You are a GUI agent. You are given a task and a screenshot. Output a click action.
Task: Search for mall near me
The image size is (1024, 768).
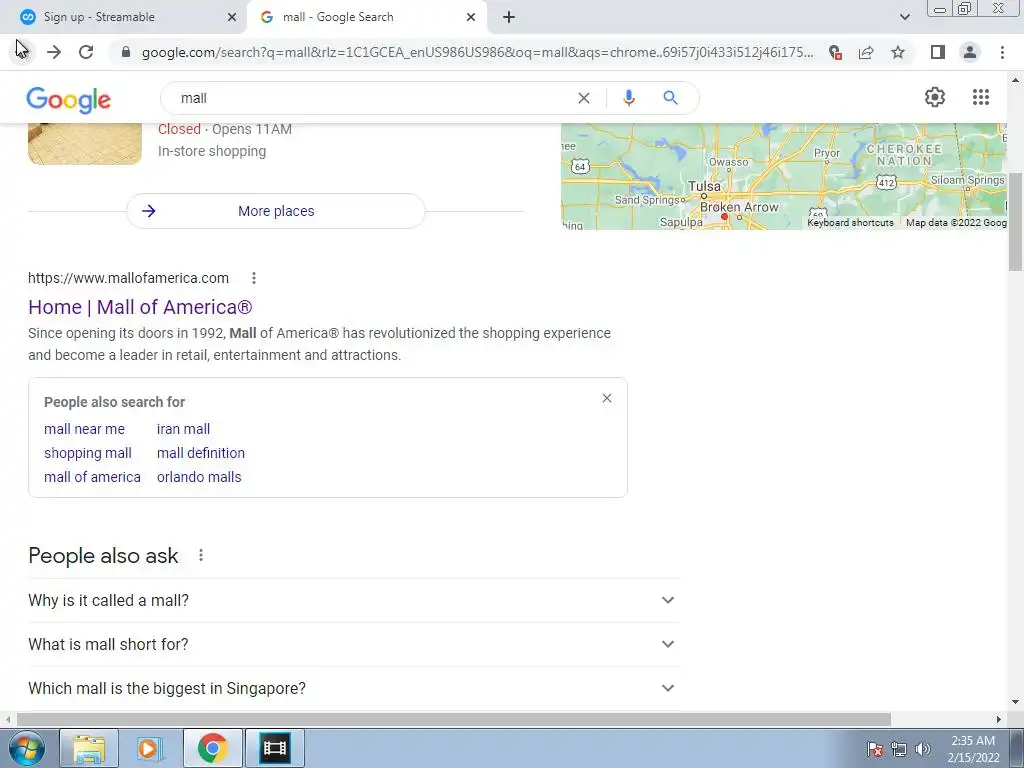coord(84,429)
